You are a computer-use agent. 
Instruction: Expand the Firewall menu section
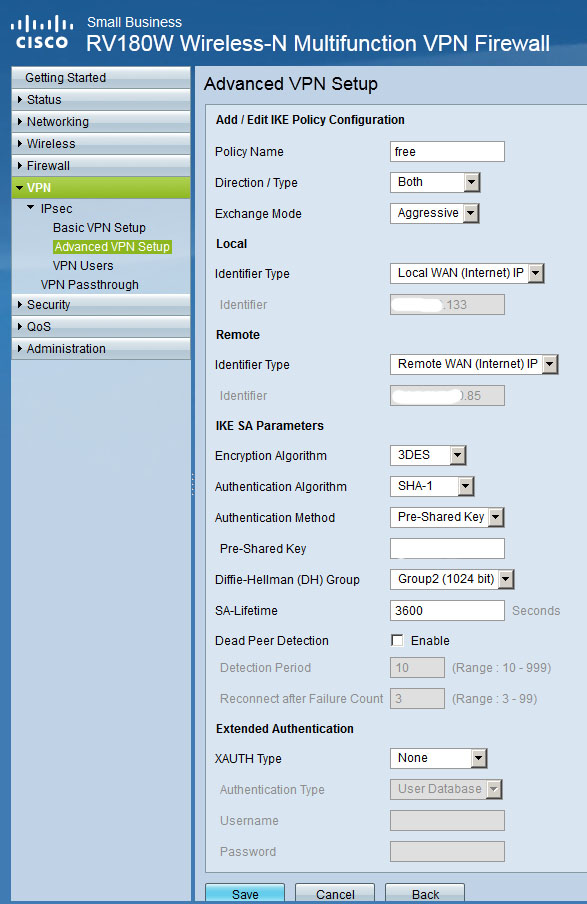point(100,165)
